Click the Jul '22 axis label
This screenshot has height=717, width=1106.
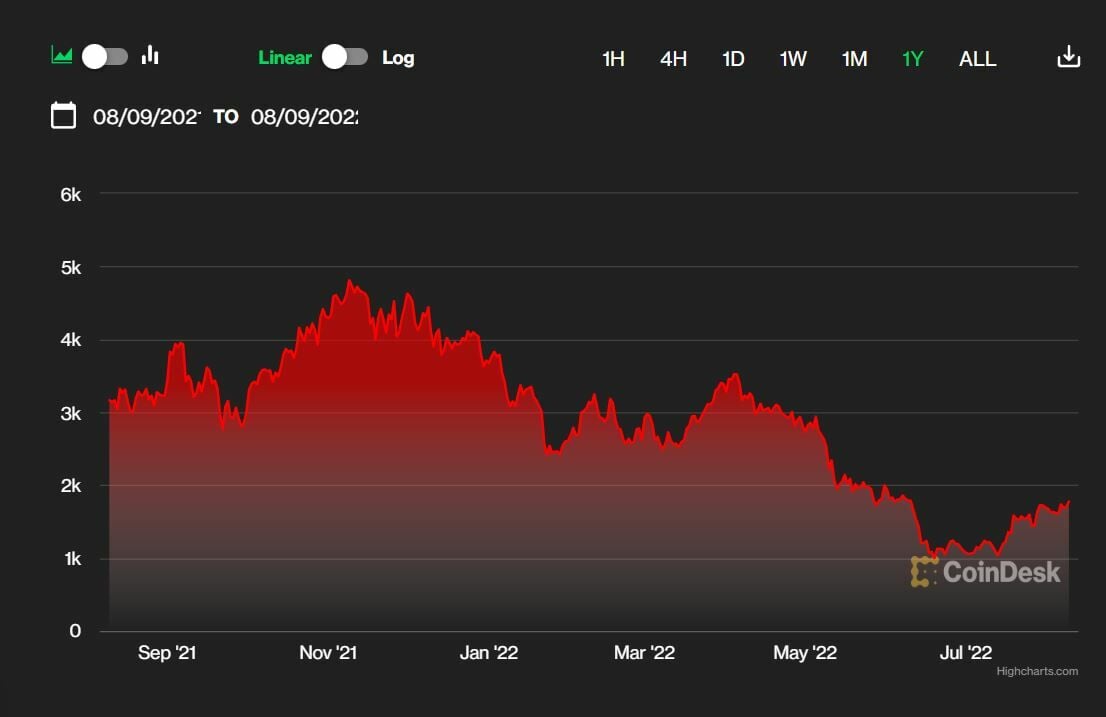click(x=966, y=653)
